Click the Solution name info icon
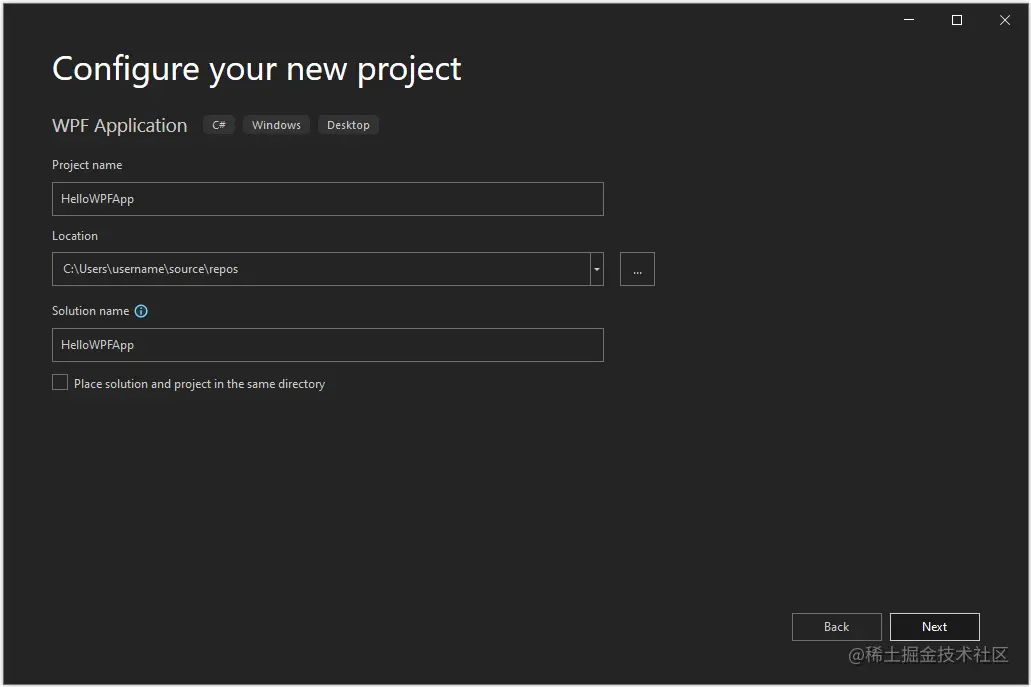Screen dimensions: 1031x687 click(141, 311)
